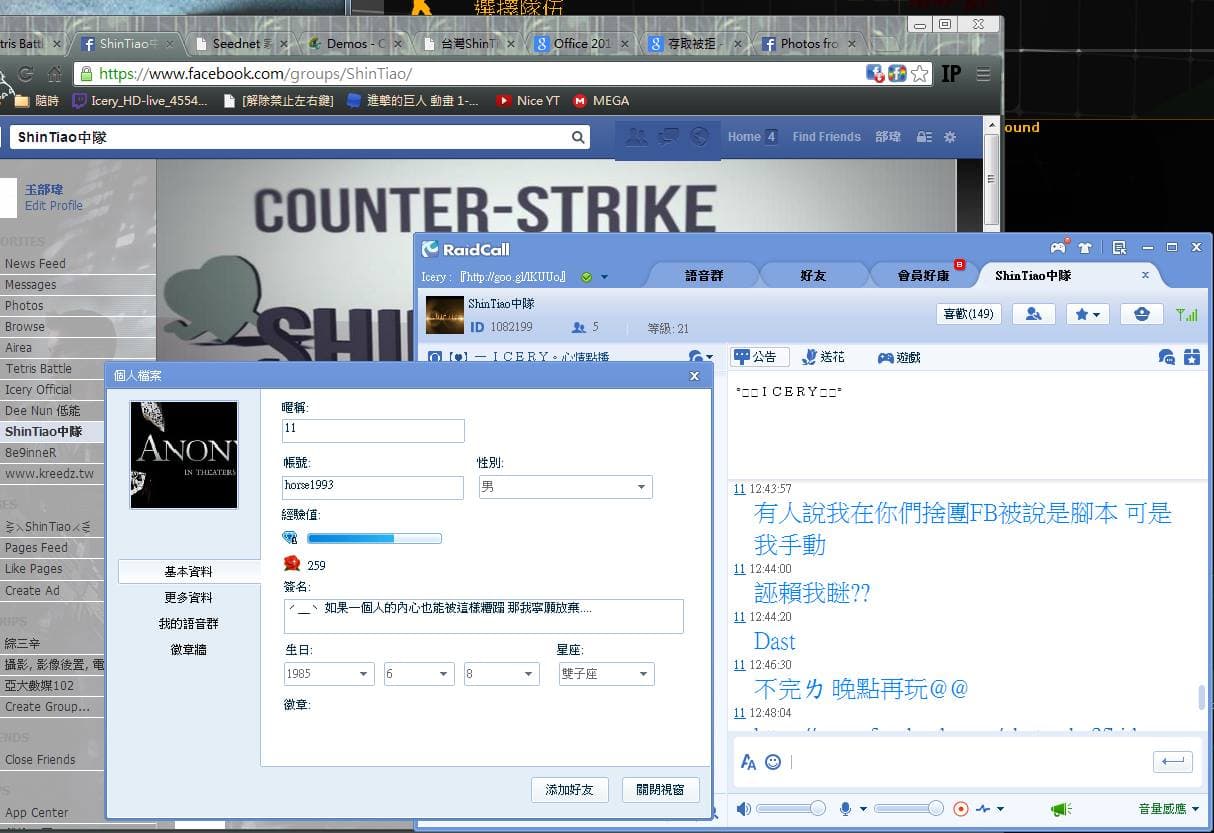The width and height of the screenshot is (1214, 833).
Task: Switch to the 好友 tab in RaidCall
Action: [813, 275]
